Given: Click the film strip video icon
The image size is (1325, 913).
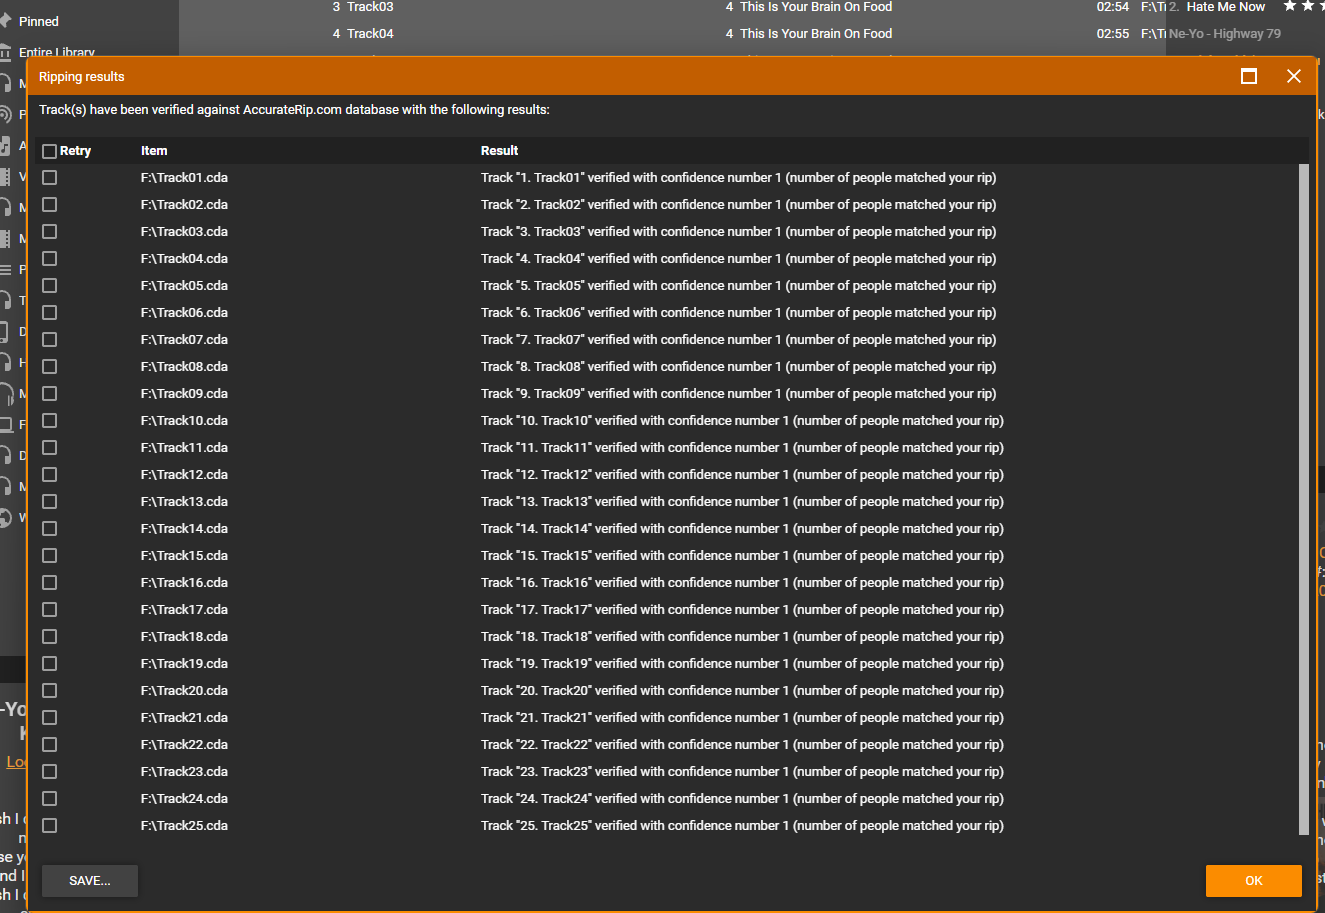Looking at the screenshot, I should [x=5, y=176].
